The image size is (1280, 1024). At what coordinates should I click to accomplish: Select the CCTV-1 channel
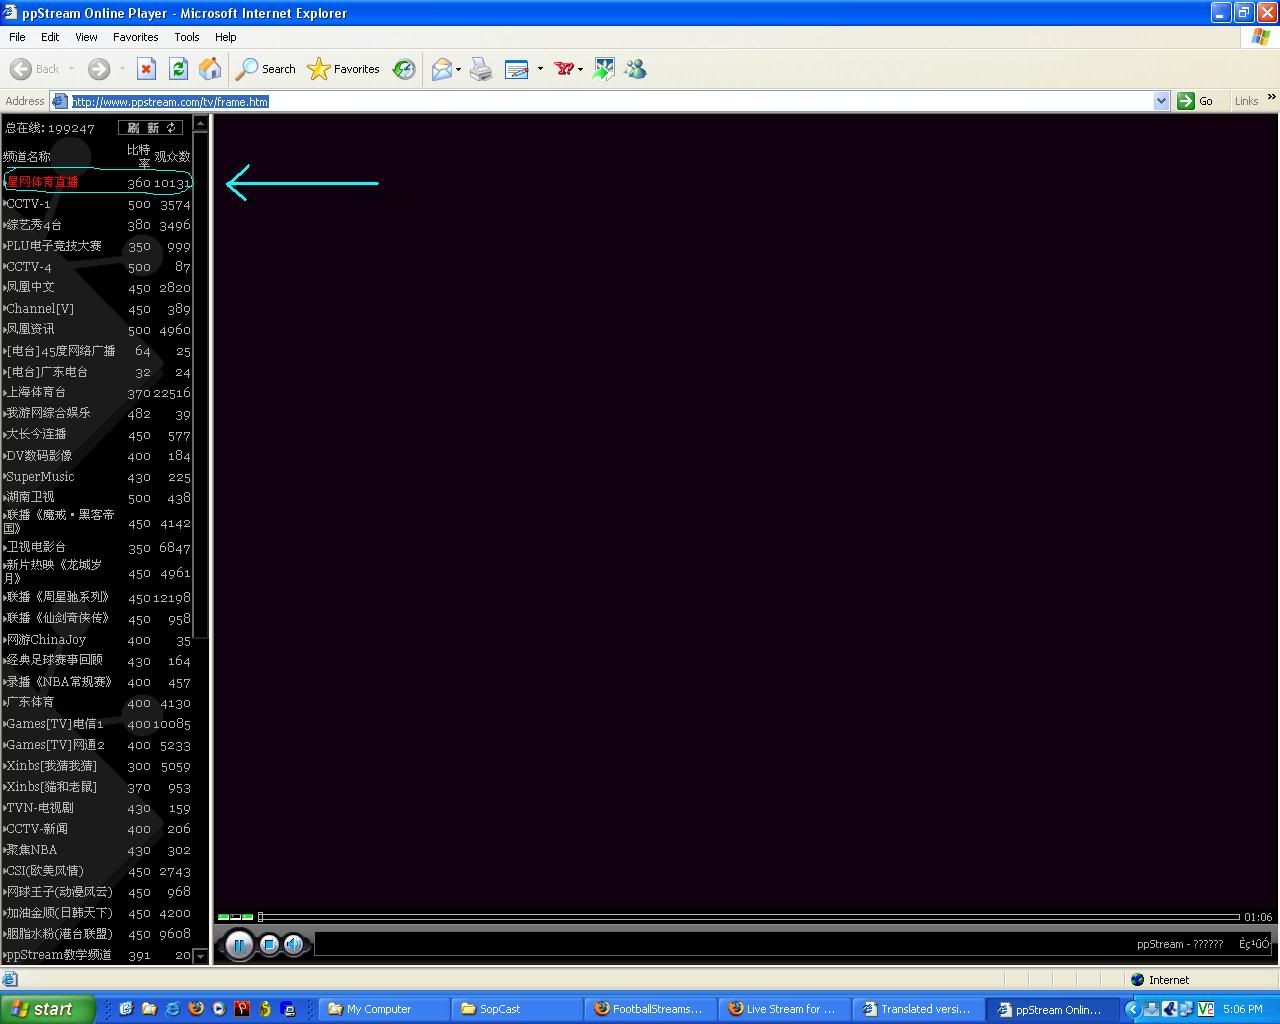pos(28,204)
